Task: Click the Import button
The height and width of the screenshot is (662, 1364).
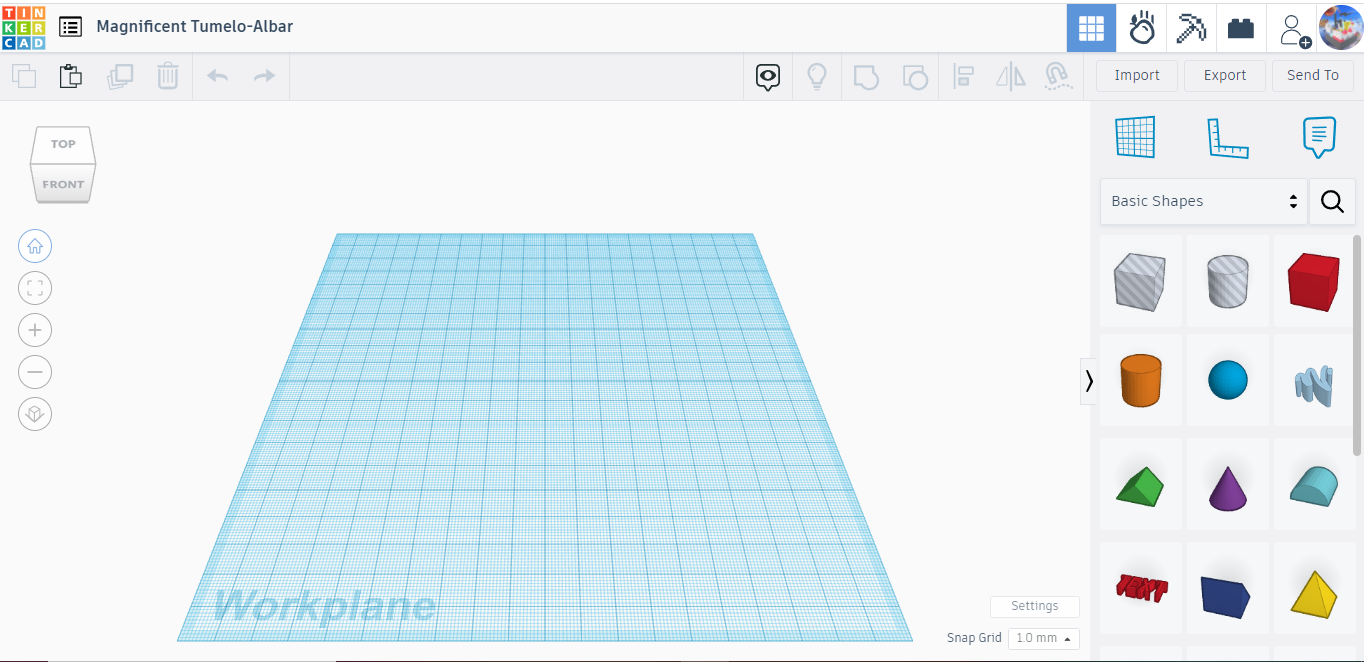Action: (1137, 76)
